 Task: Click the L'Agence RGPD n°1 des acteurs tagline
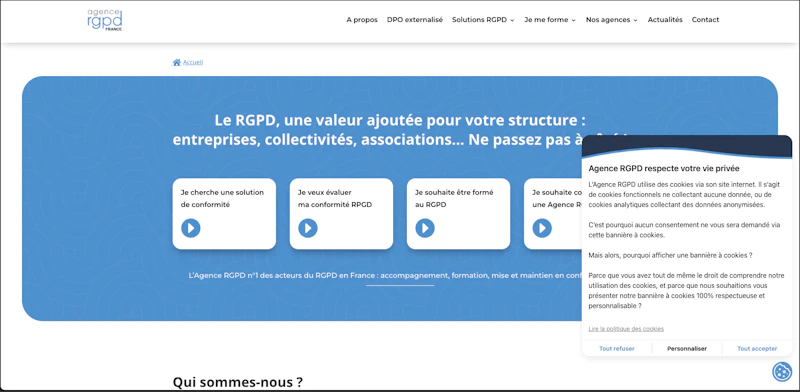click(385, 275)
